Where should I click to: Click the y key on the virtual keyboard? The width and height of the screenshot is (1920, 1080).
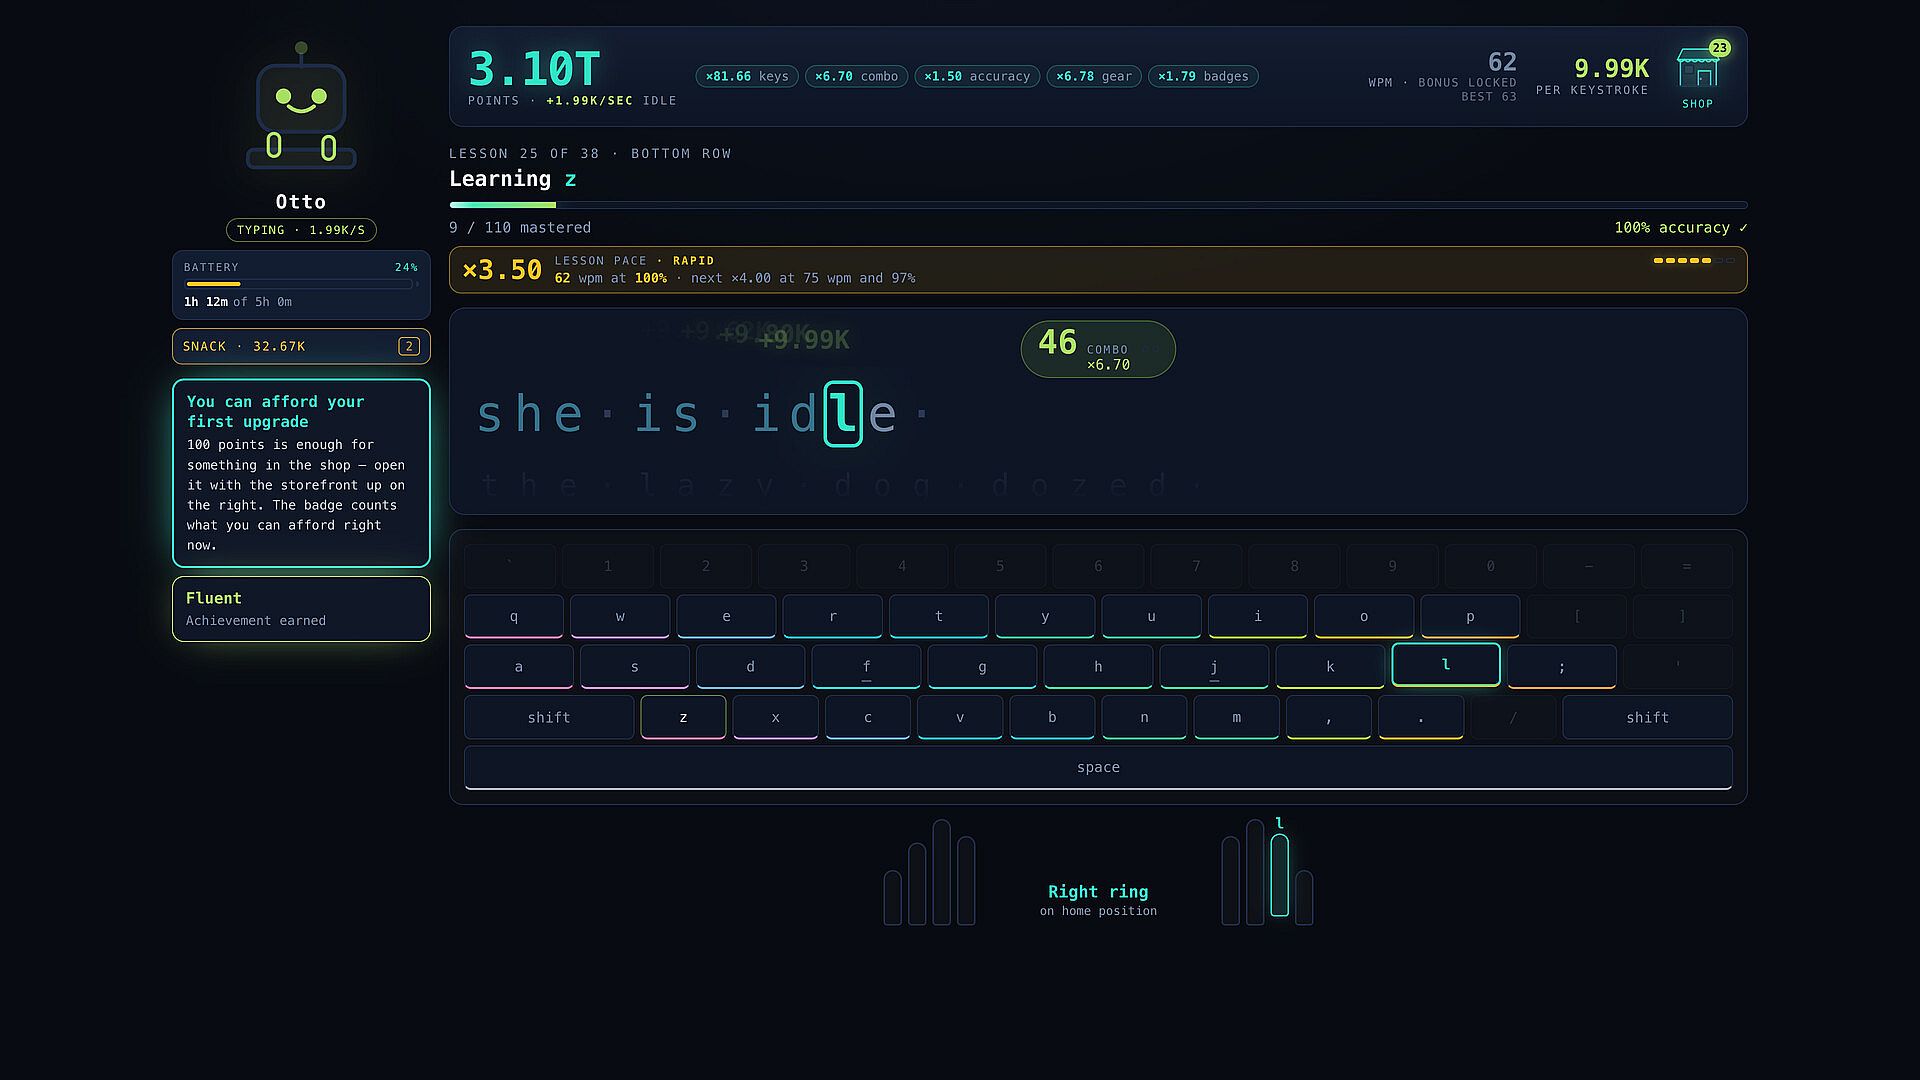1045,616
